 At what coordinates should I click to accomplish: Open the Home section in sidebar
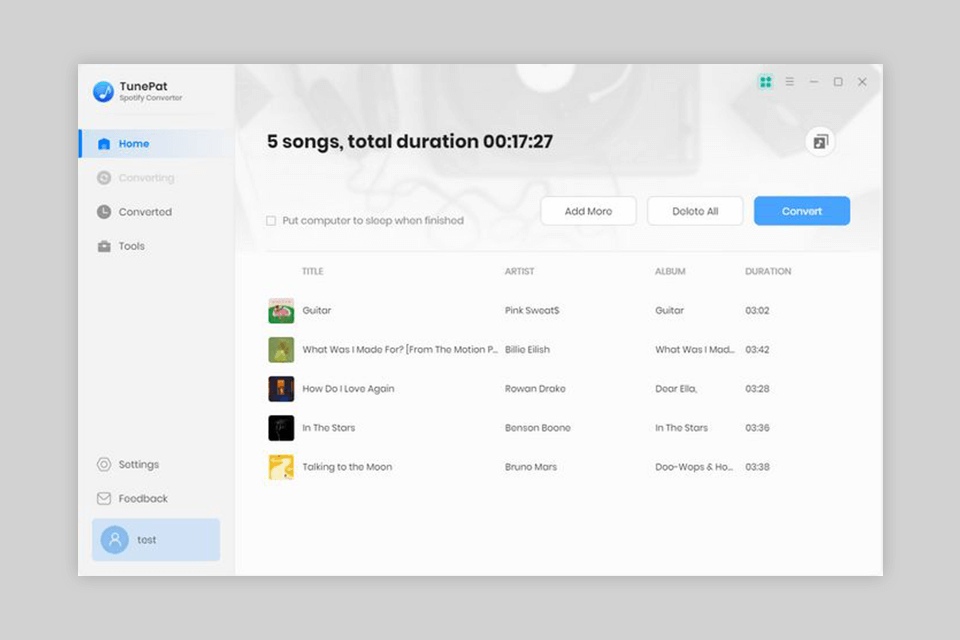(x=157, y=143)
